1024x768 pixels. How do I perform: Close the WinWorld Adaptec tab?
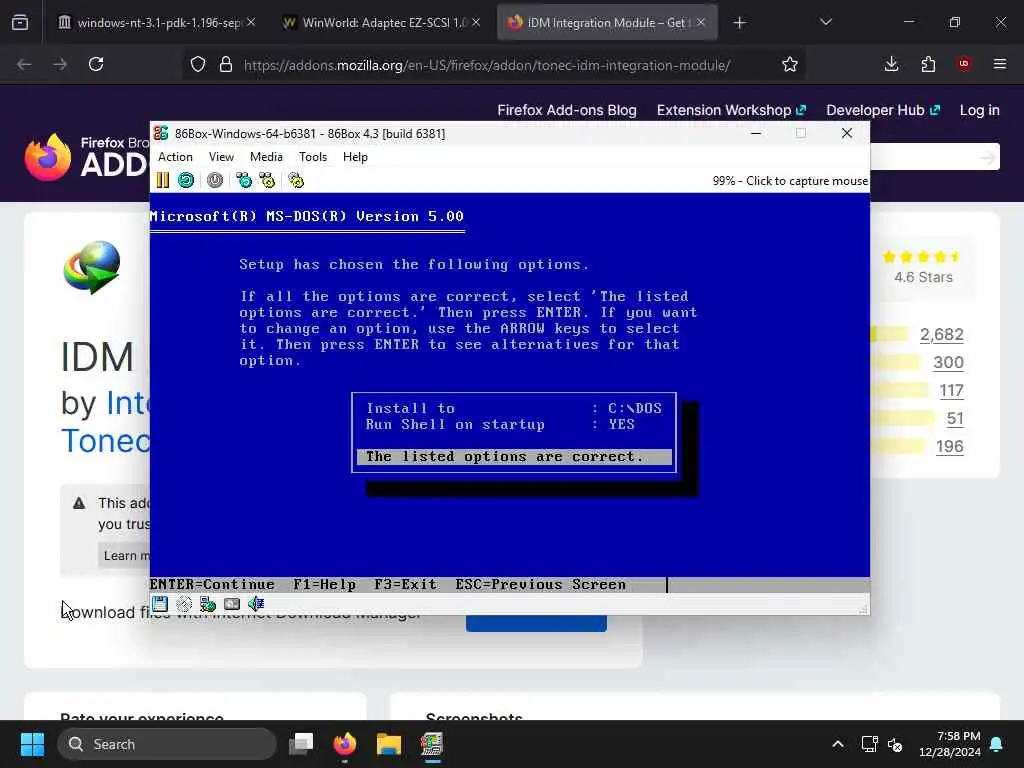pos(476,22)
